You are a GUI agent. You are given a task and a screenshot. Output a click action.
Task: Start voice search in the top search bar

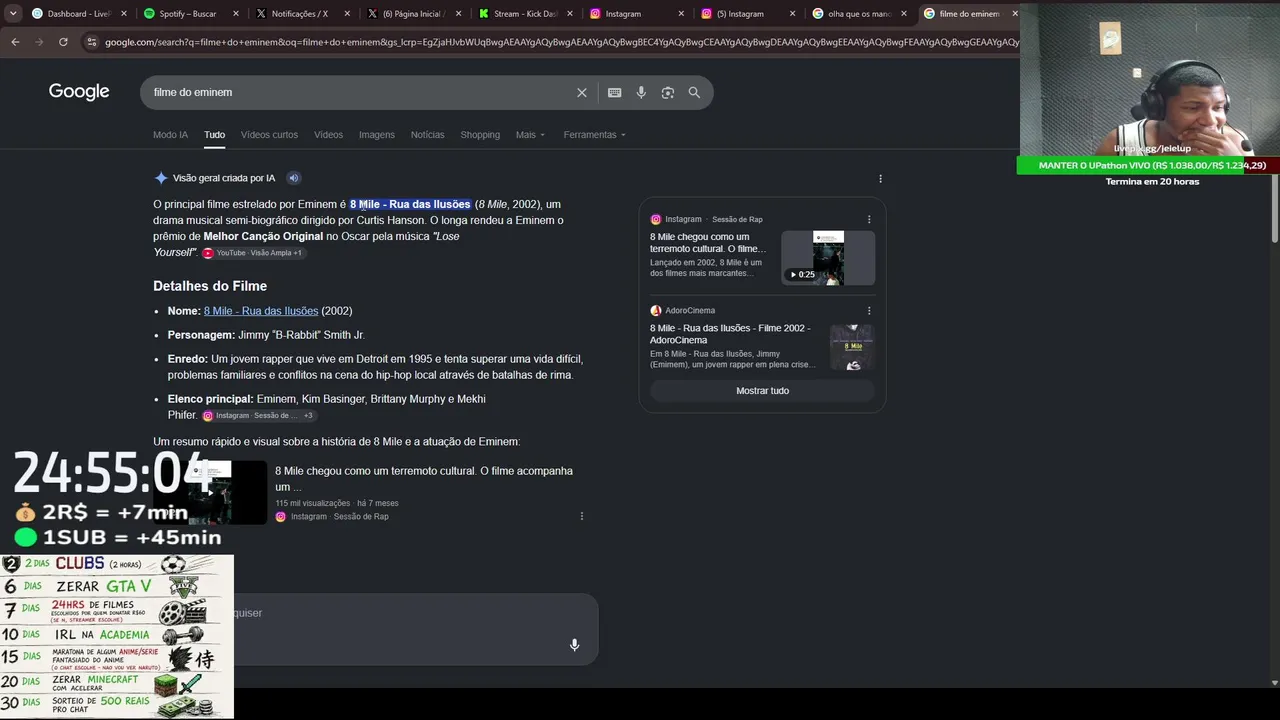641,93
